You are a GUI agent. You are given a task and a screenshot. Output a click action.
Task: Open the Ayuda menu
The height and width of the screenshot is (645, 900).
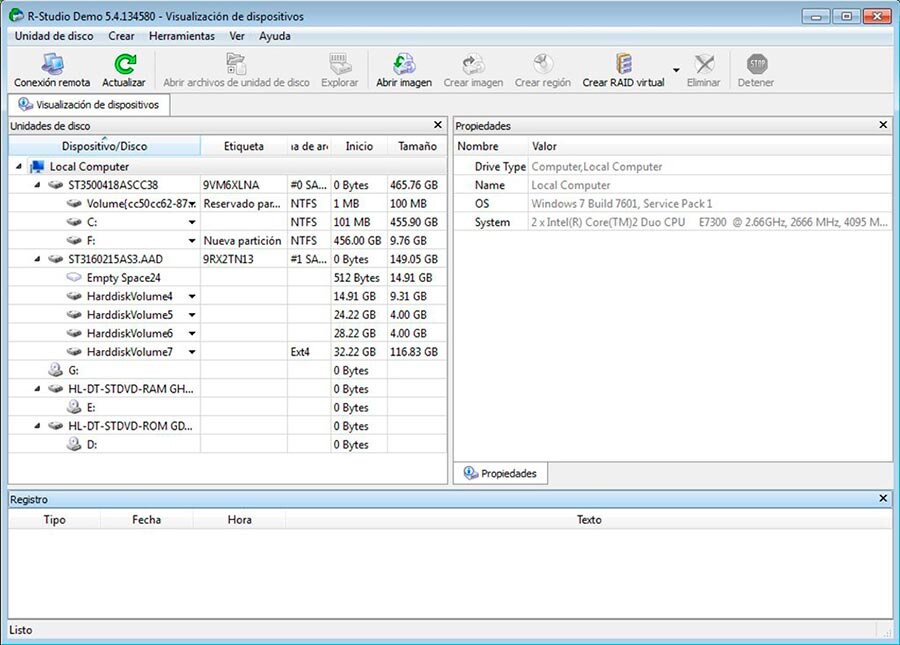[x=274, y=36]
